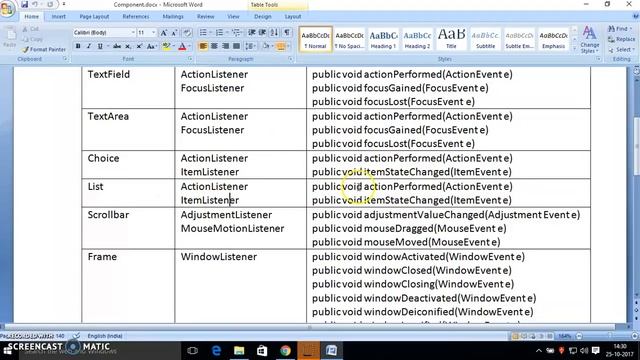Open Google Chrome from the taskbar

pyautogui.click(x=285, y=350)
